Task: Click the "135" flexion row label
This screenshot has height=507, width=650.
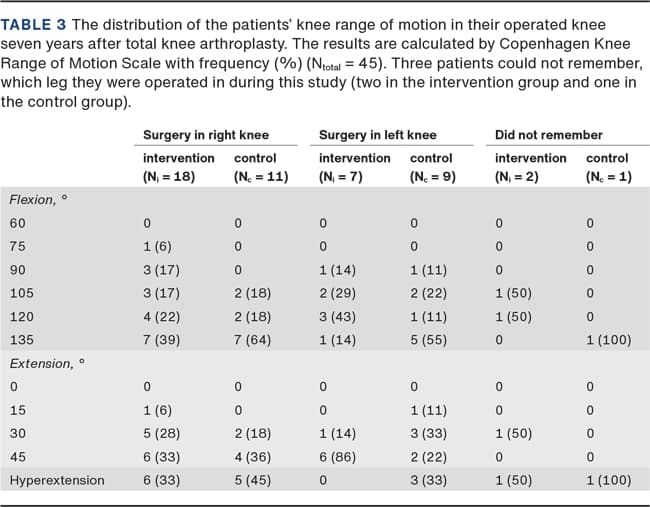Action: [x=19, y=340]
